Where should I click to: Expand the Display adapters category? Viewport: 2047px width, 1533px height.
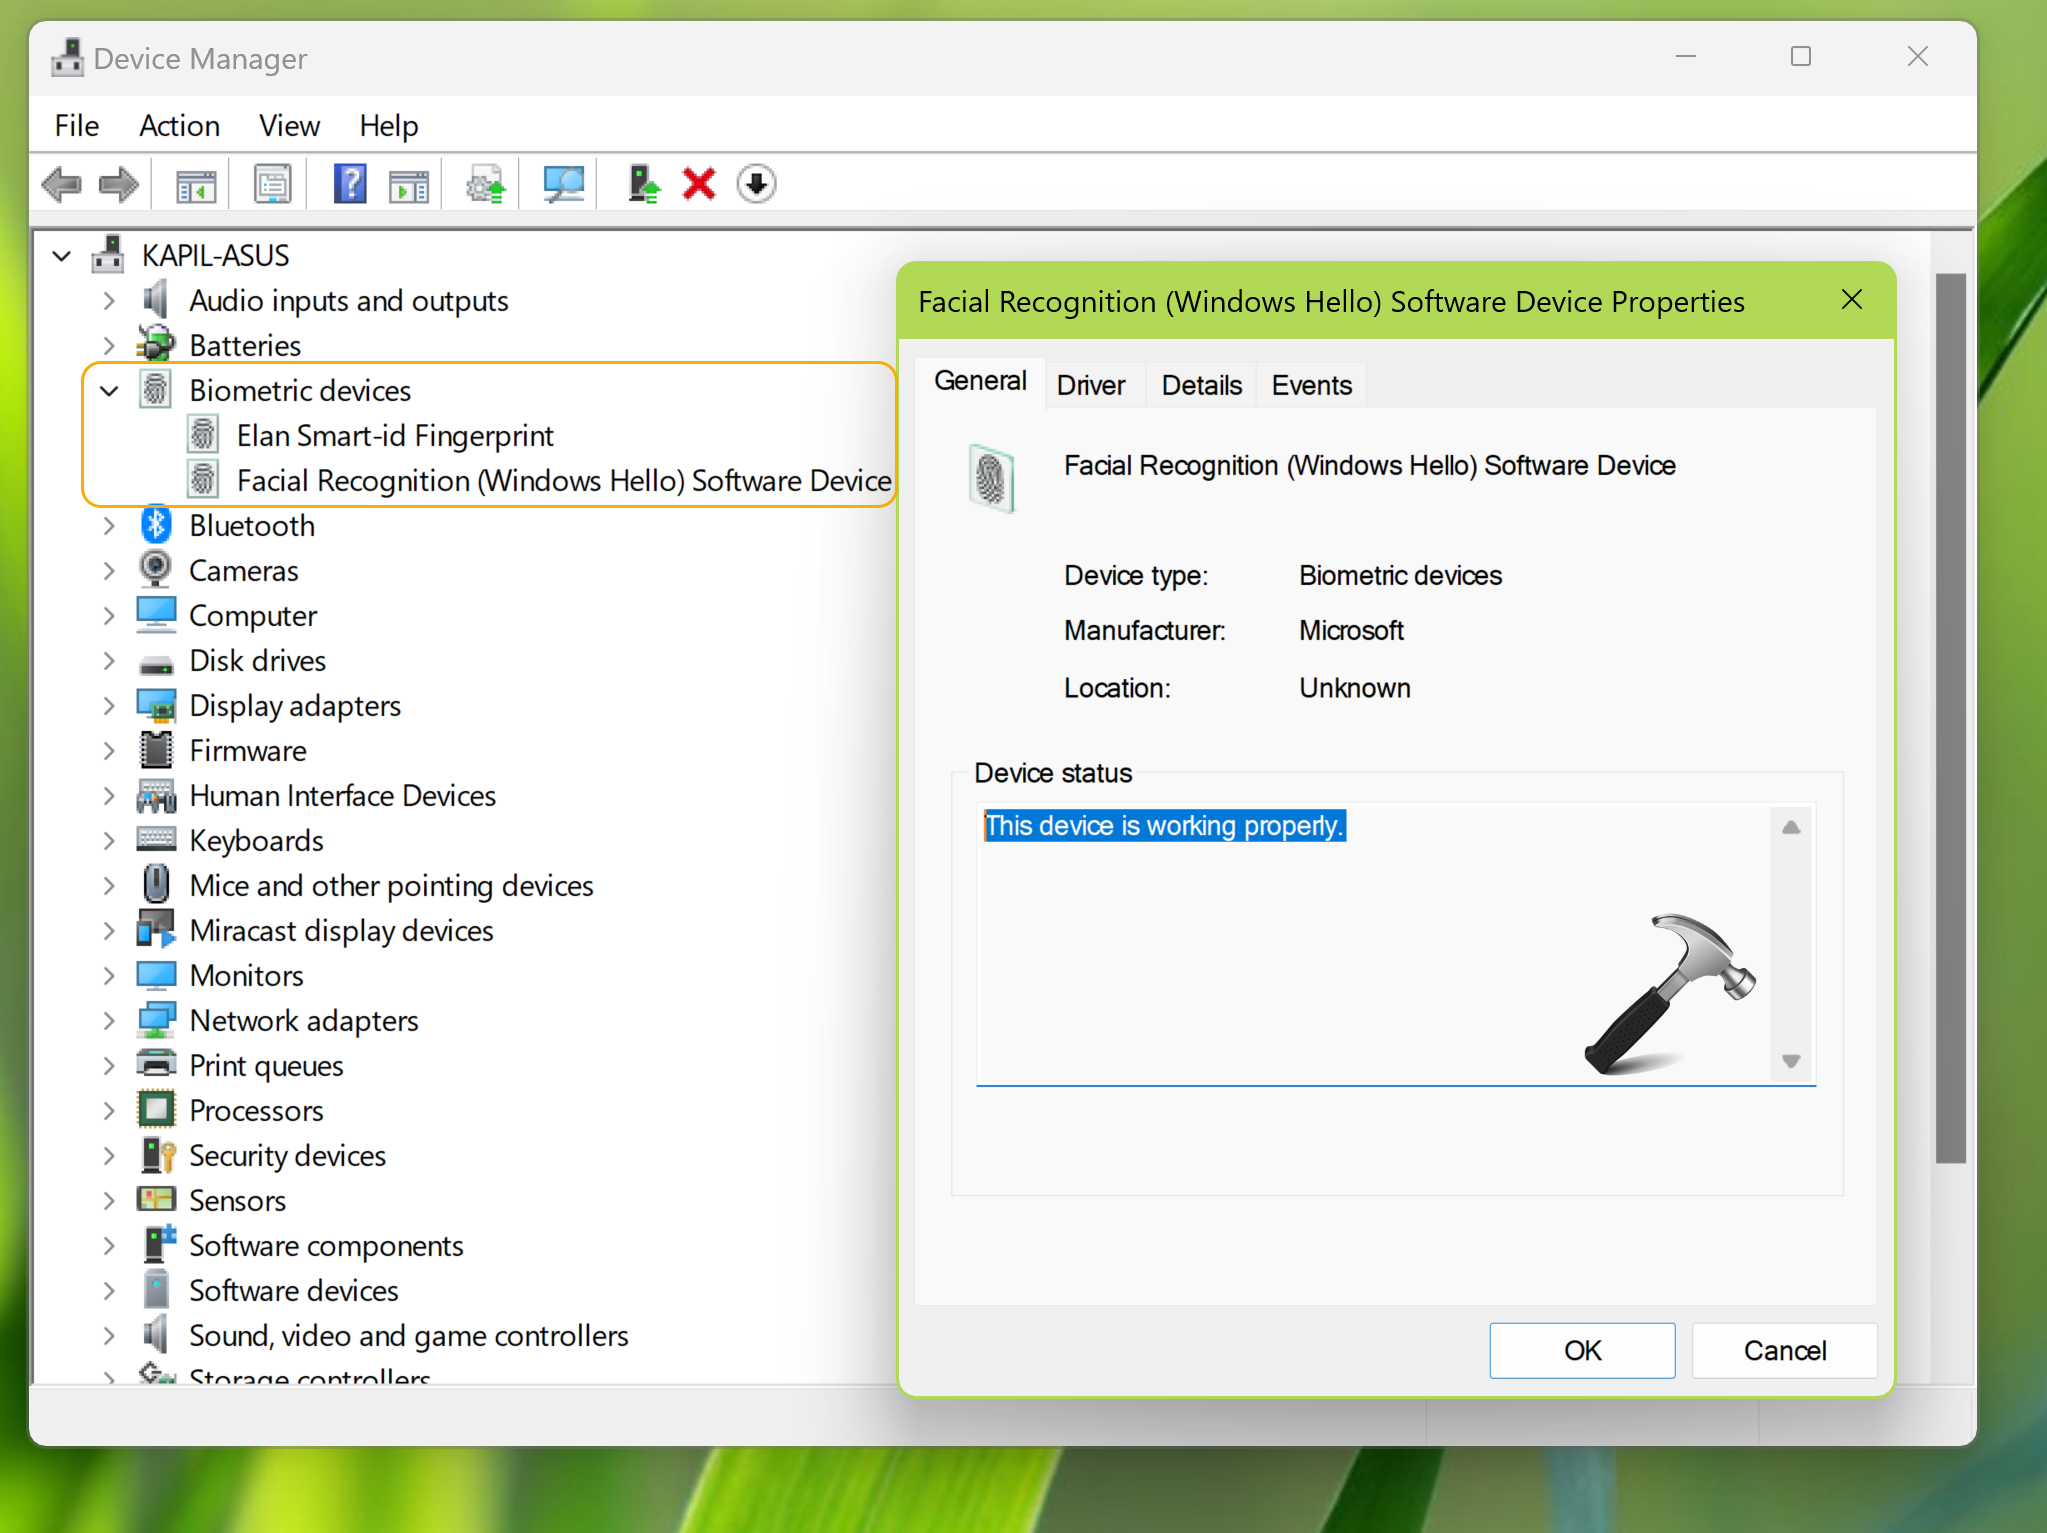click(110, 706)
